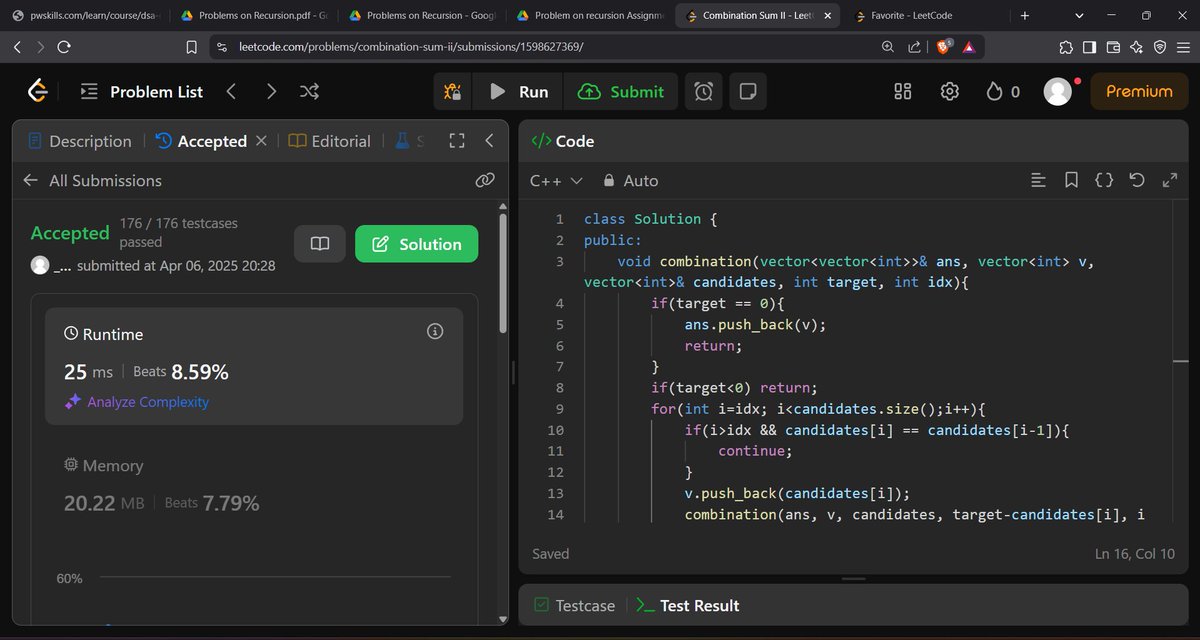Toggle the browser sidebar icon

(x=1089, y=47)
